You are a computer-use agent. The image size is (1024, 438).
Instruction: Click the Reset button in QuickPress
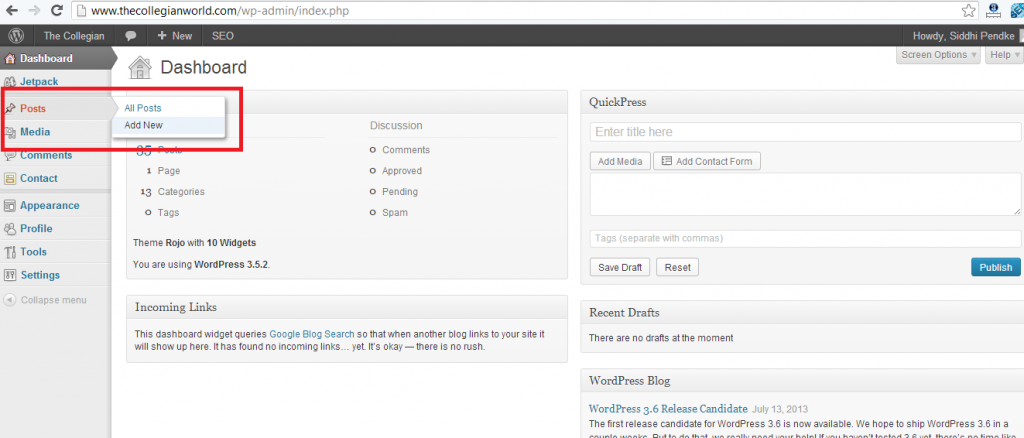pos(677,268)
